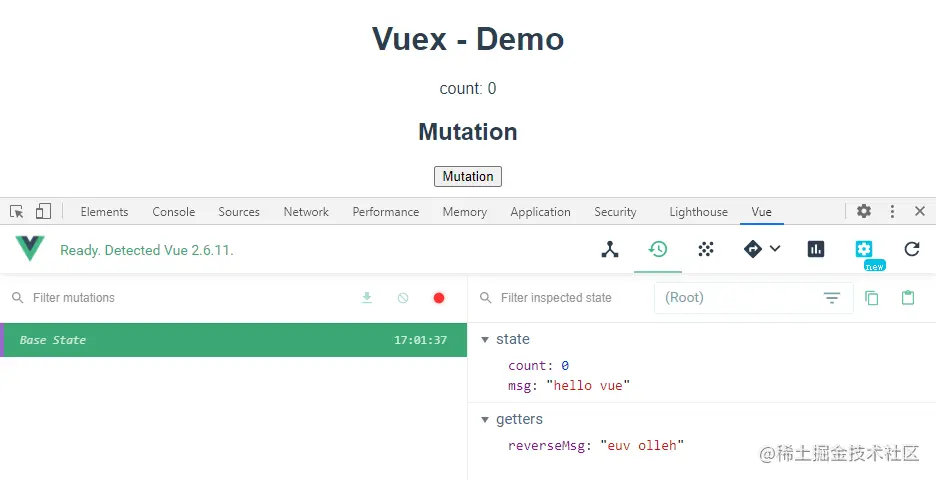Open the Routing tab diamond icon

tap(753, 249)
